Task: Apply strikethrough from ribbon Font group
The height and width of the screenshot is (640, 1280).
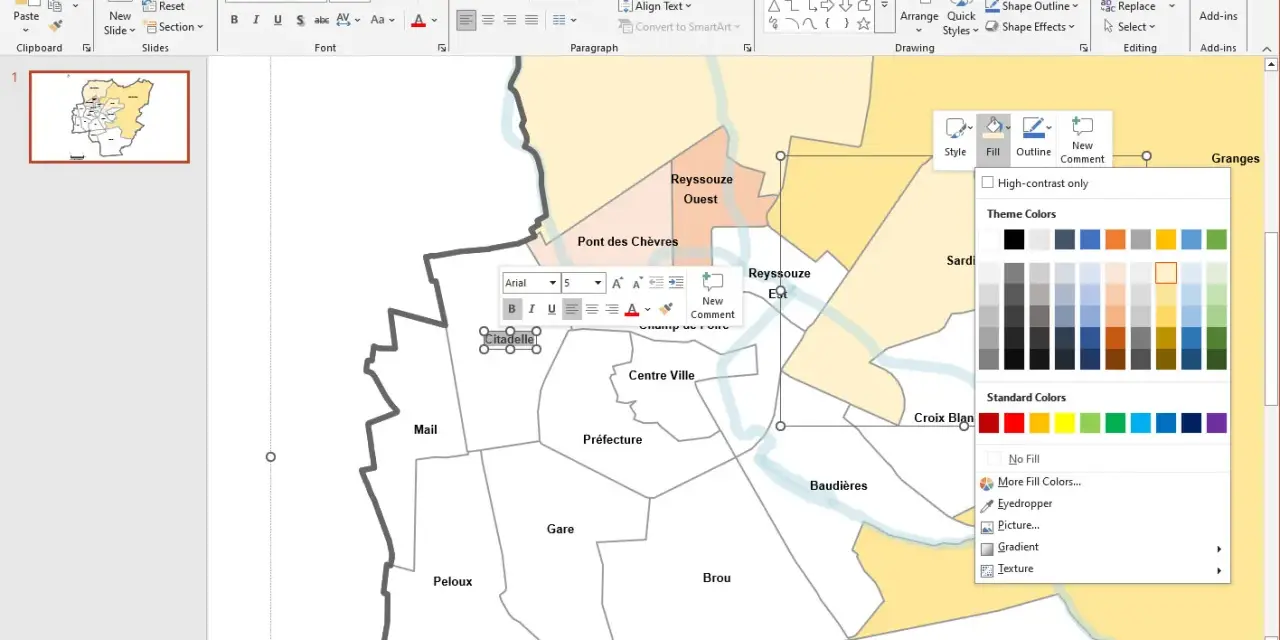Action: (x=322, y=20)
